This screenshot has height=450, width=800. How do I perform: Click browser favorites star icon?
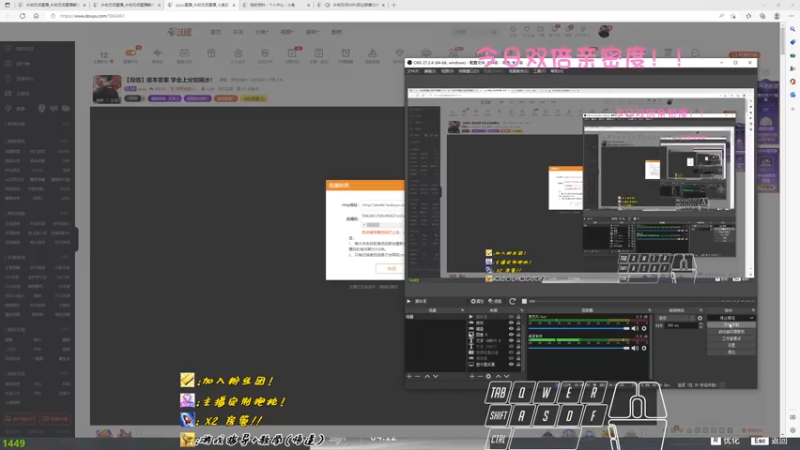click(x=748, y=16)
